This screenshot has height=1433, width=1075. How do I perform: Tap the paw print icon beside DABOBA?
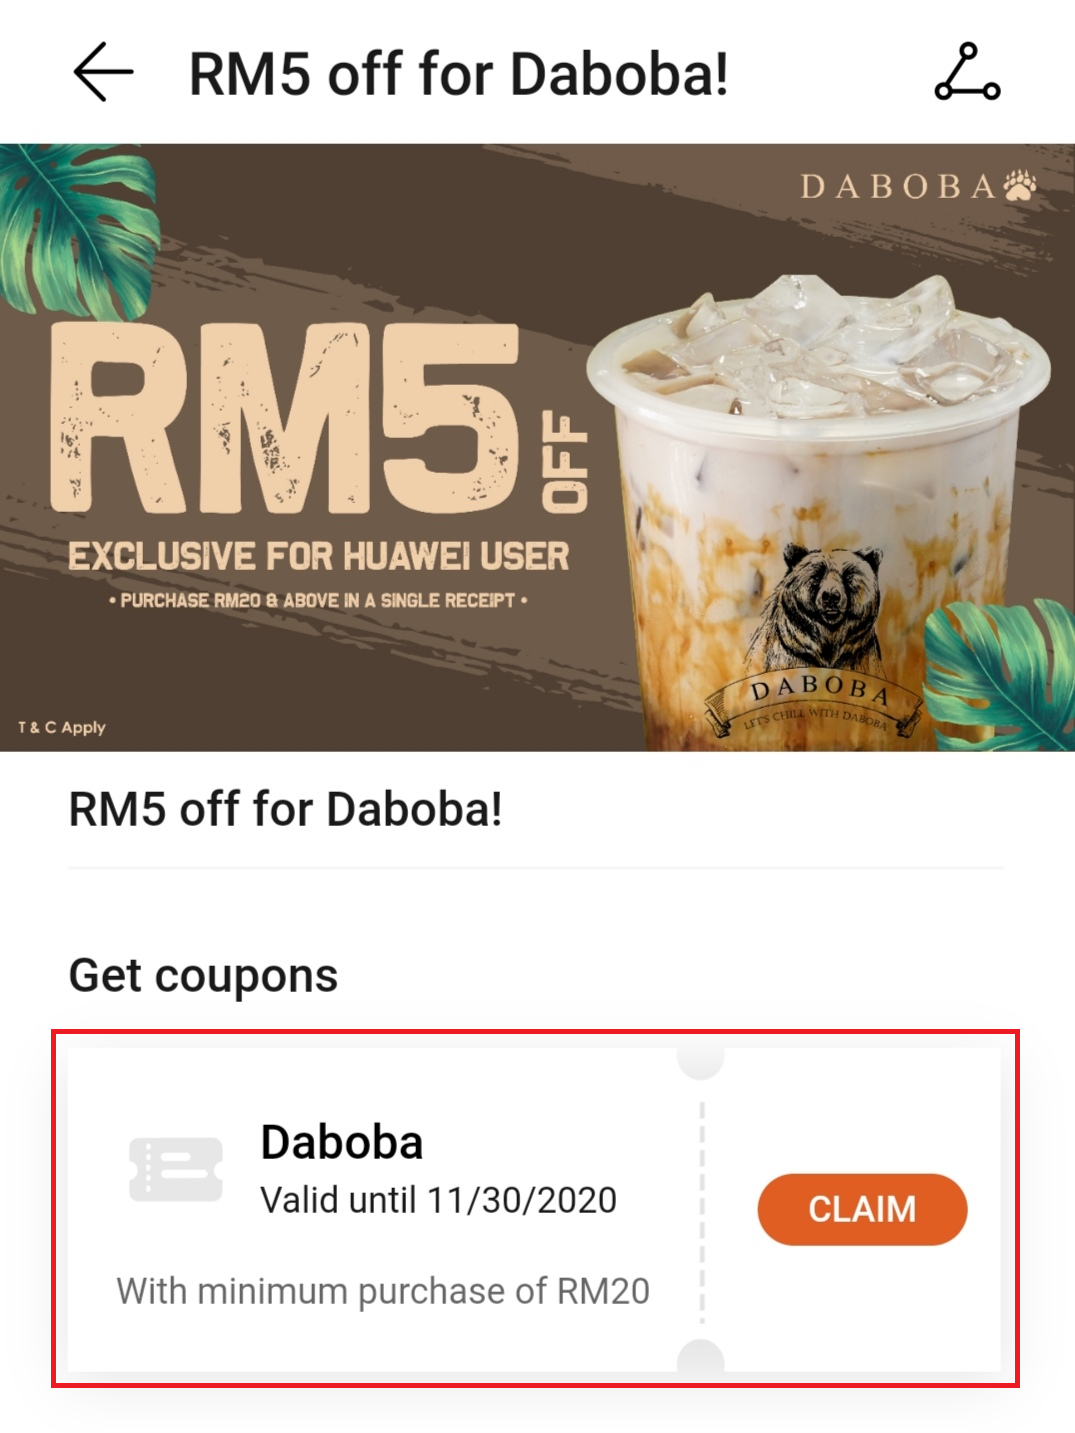tap(1020, 185)
